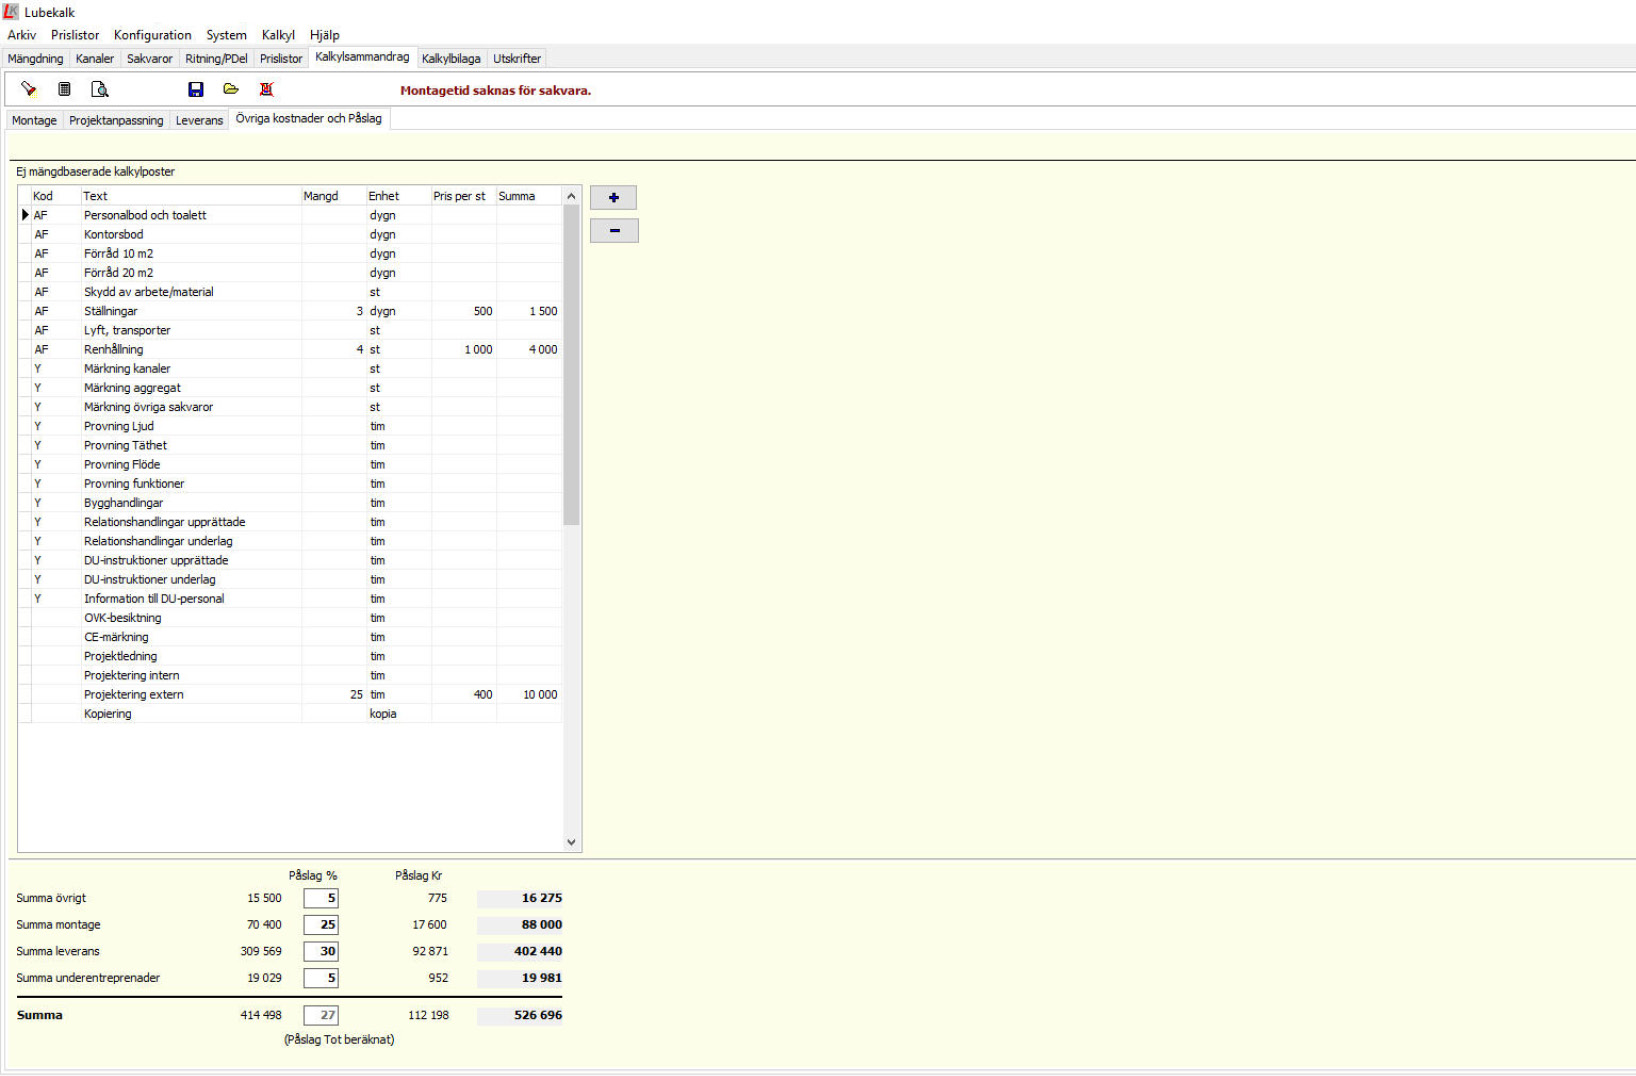Image resolution: width=1636 pixels, height=1076 pixels.
Task: Open the calculator tool icon
Action: coord(64,89)
